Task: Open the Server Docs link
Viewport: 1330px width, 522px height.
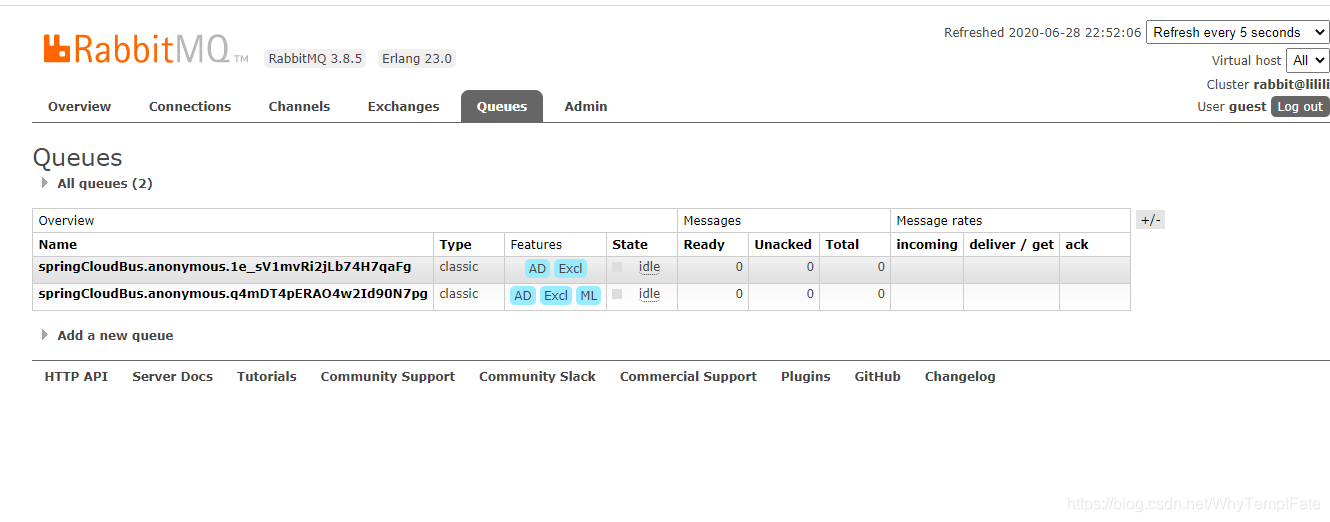Action: tap(172, 377)
